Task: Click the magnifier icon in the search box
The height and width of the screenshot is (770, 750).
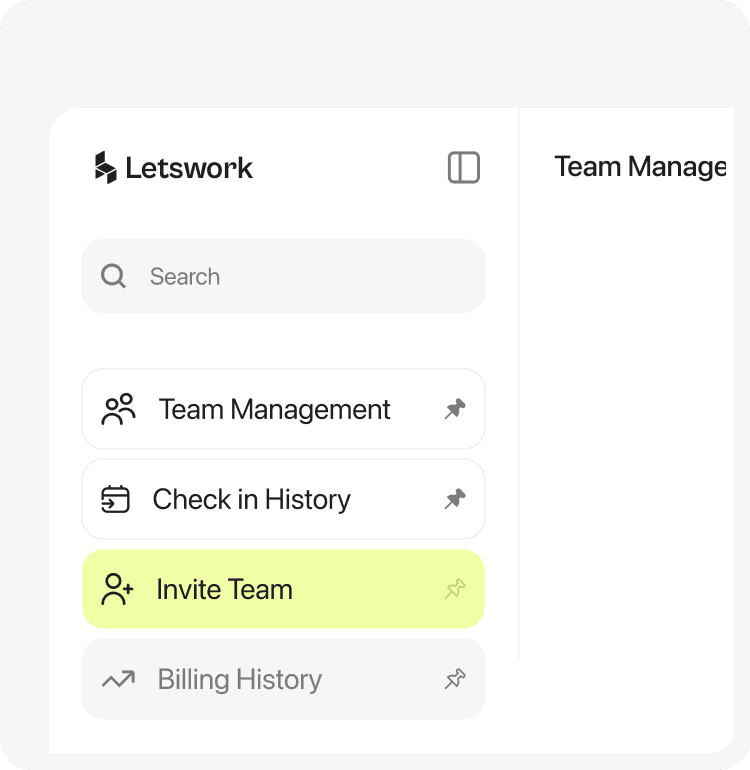Action: (114, 276)
